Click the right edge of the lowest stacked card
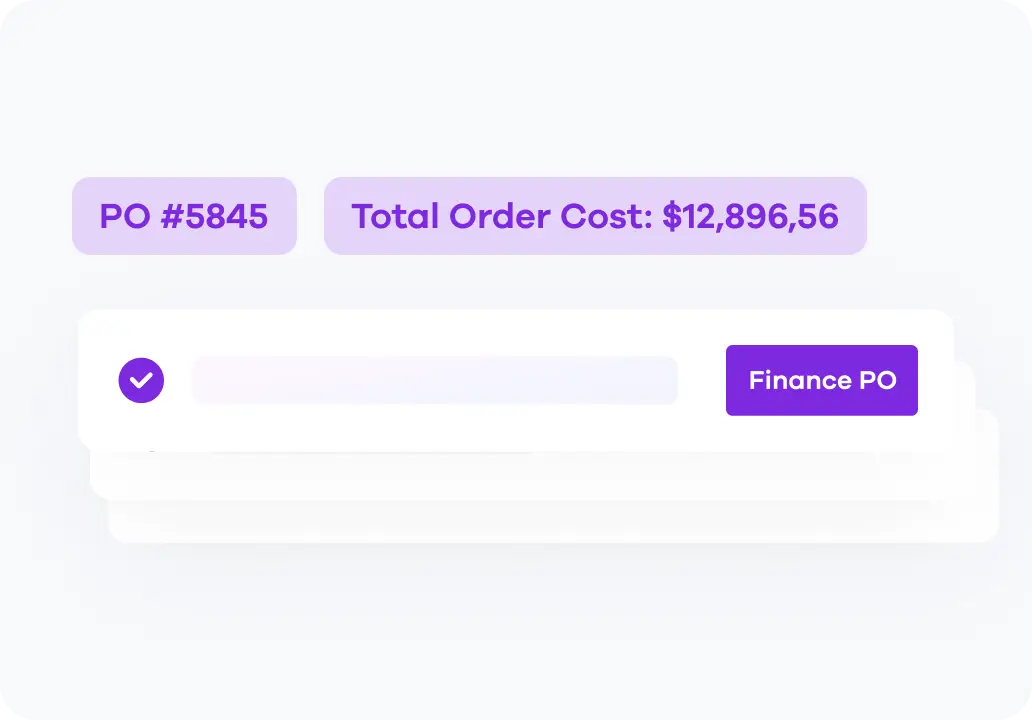The image size is (1032, 720). coord(990,480)
